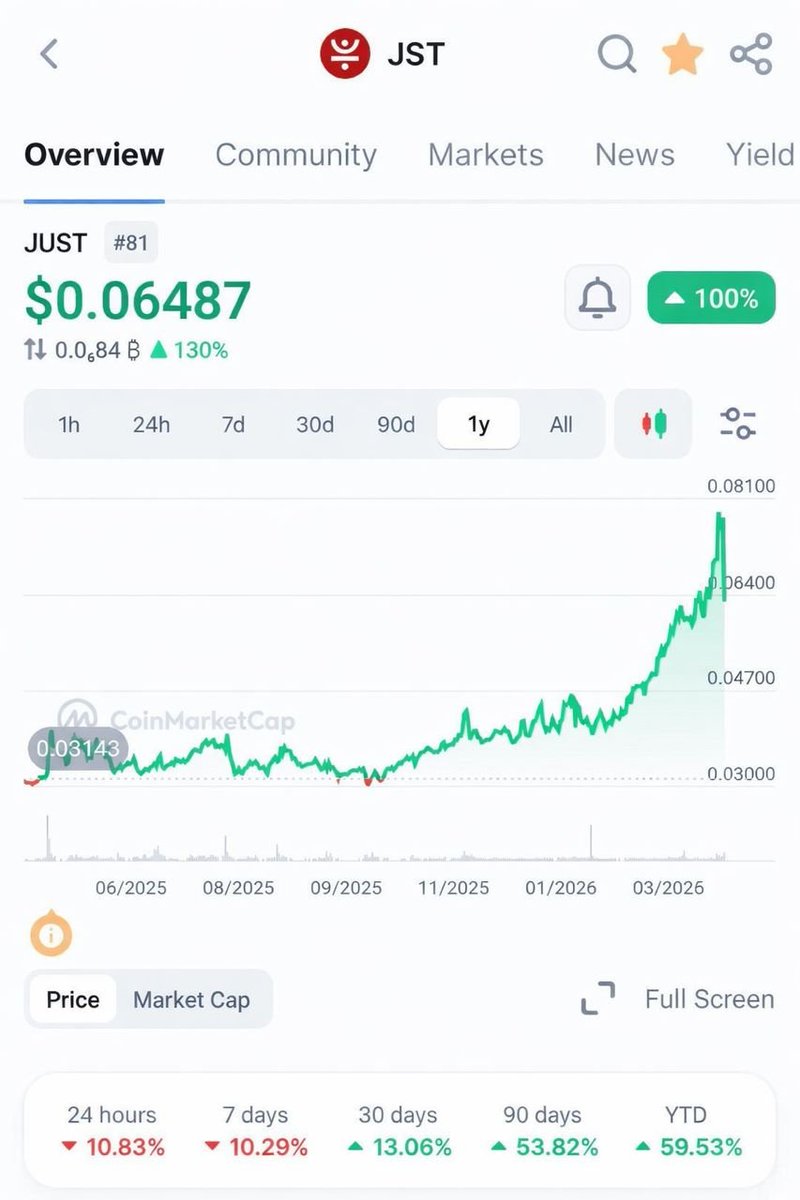
Task: Select the Price toggle option
Action: 73,1000
